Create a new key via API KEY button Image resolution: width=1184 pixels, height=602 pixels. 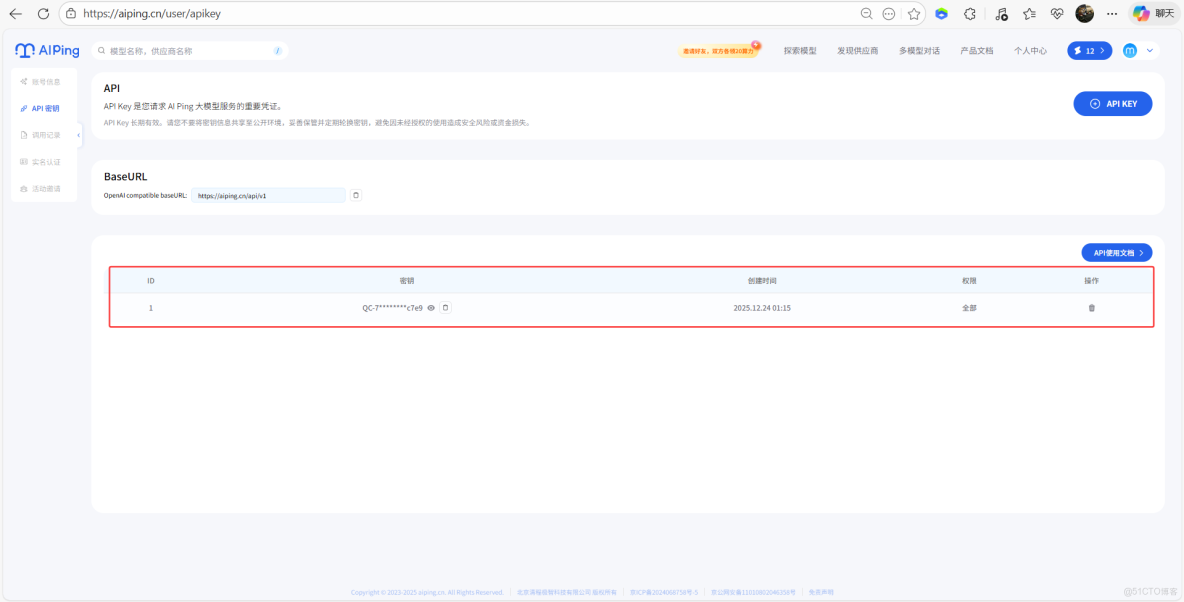pos(1113,103)
